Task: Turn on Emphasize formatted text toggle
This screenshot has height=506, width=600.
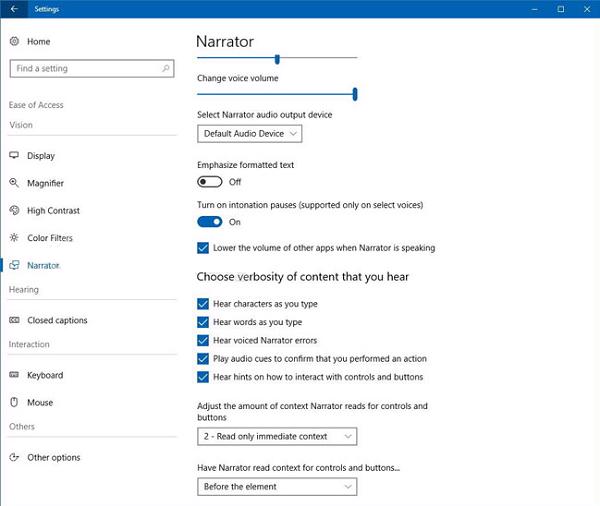Action: 210,182
